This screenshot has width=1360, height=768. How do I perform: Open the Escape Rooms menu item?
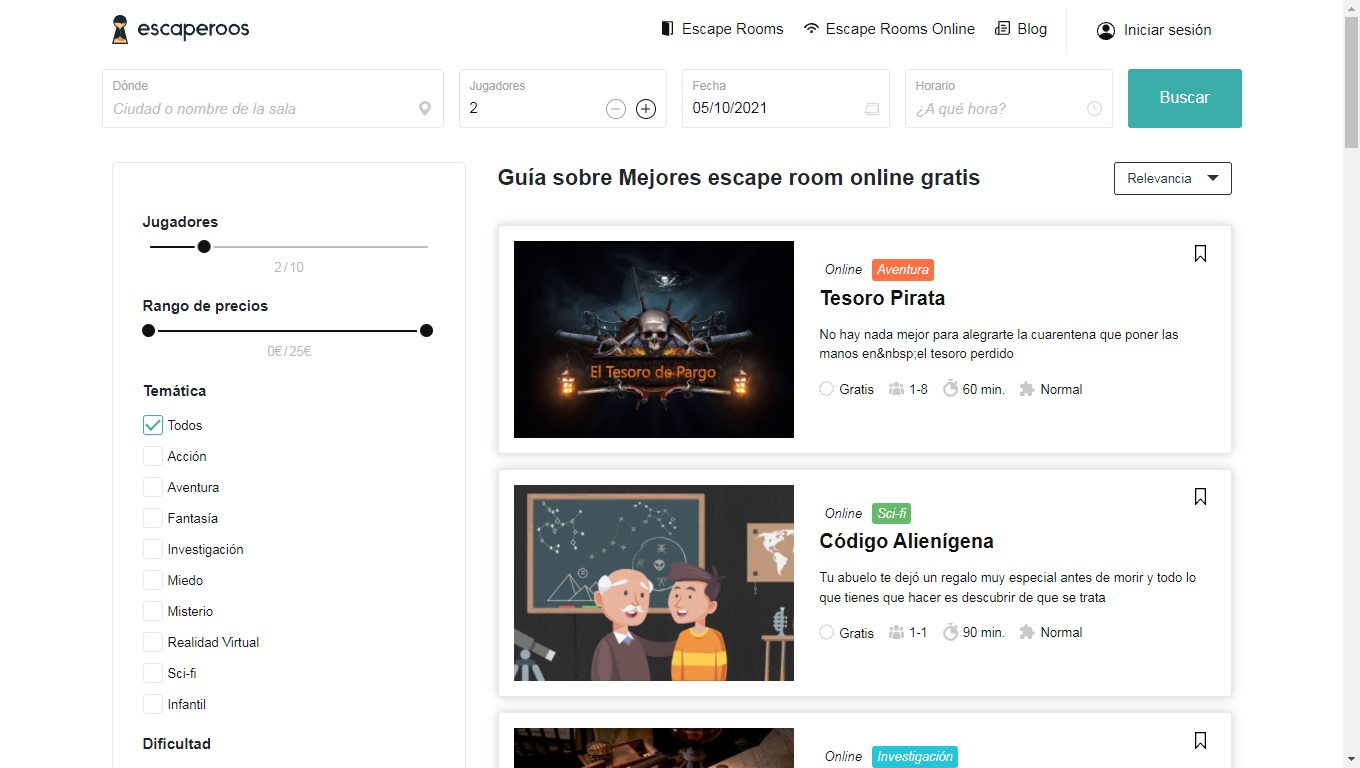tap(722, 29)
